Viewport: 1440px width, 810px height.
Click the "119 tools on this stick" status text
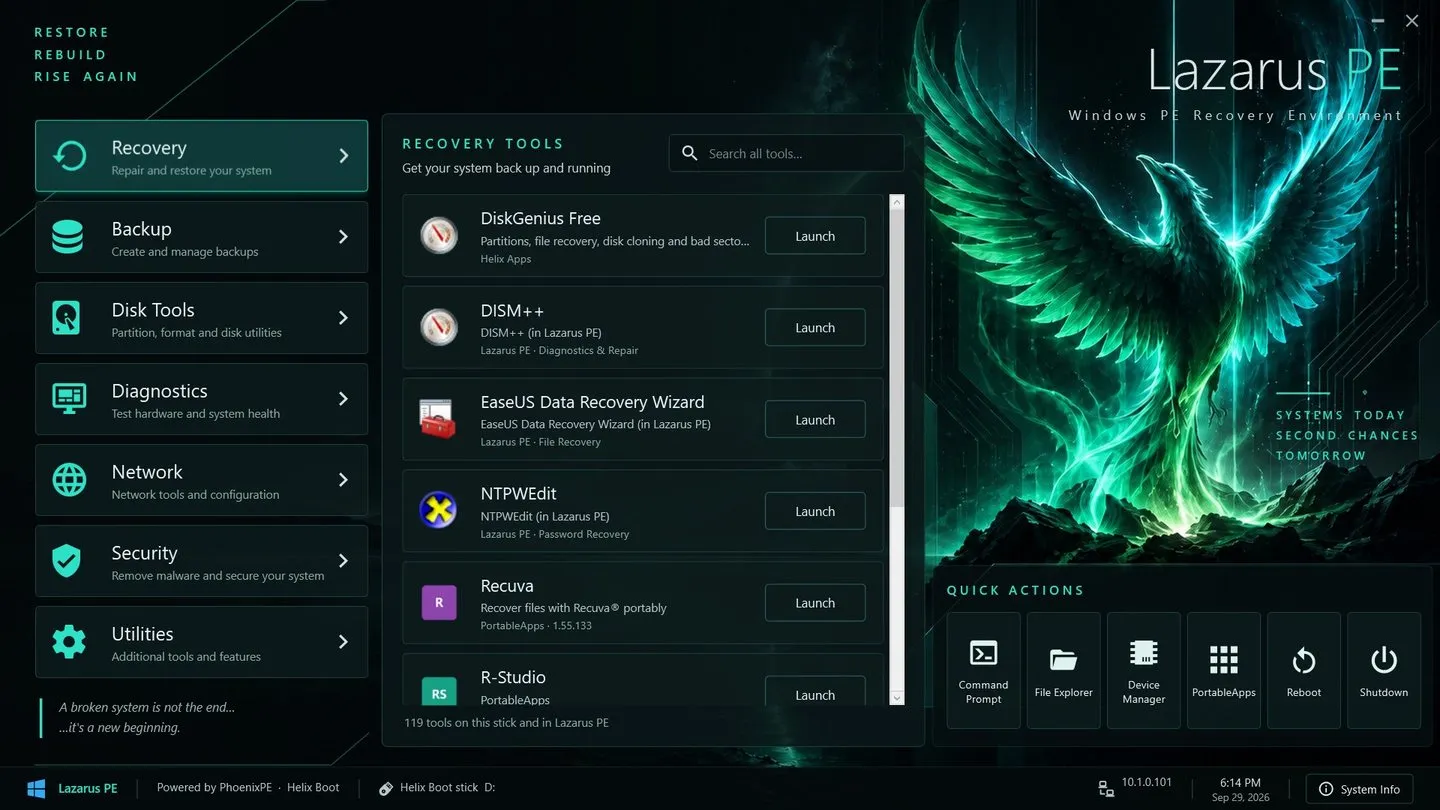pyautogui.click(x=506, y=722)
